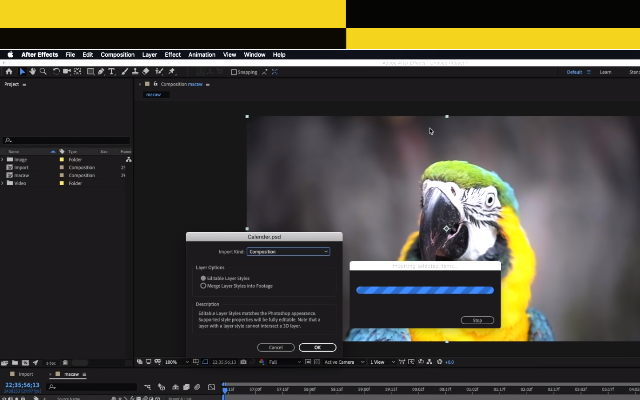Click the Home icon in toolbar
This screenshot has height=400, width=640.
coord(9,72)
